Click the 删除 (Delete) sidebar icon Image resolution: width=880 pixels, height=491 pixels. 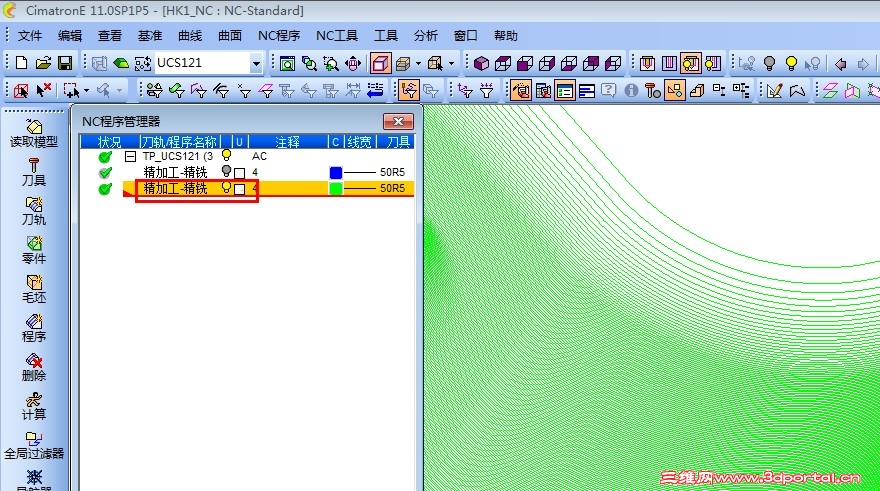(x=34, y=368)
